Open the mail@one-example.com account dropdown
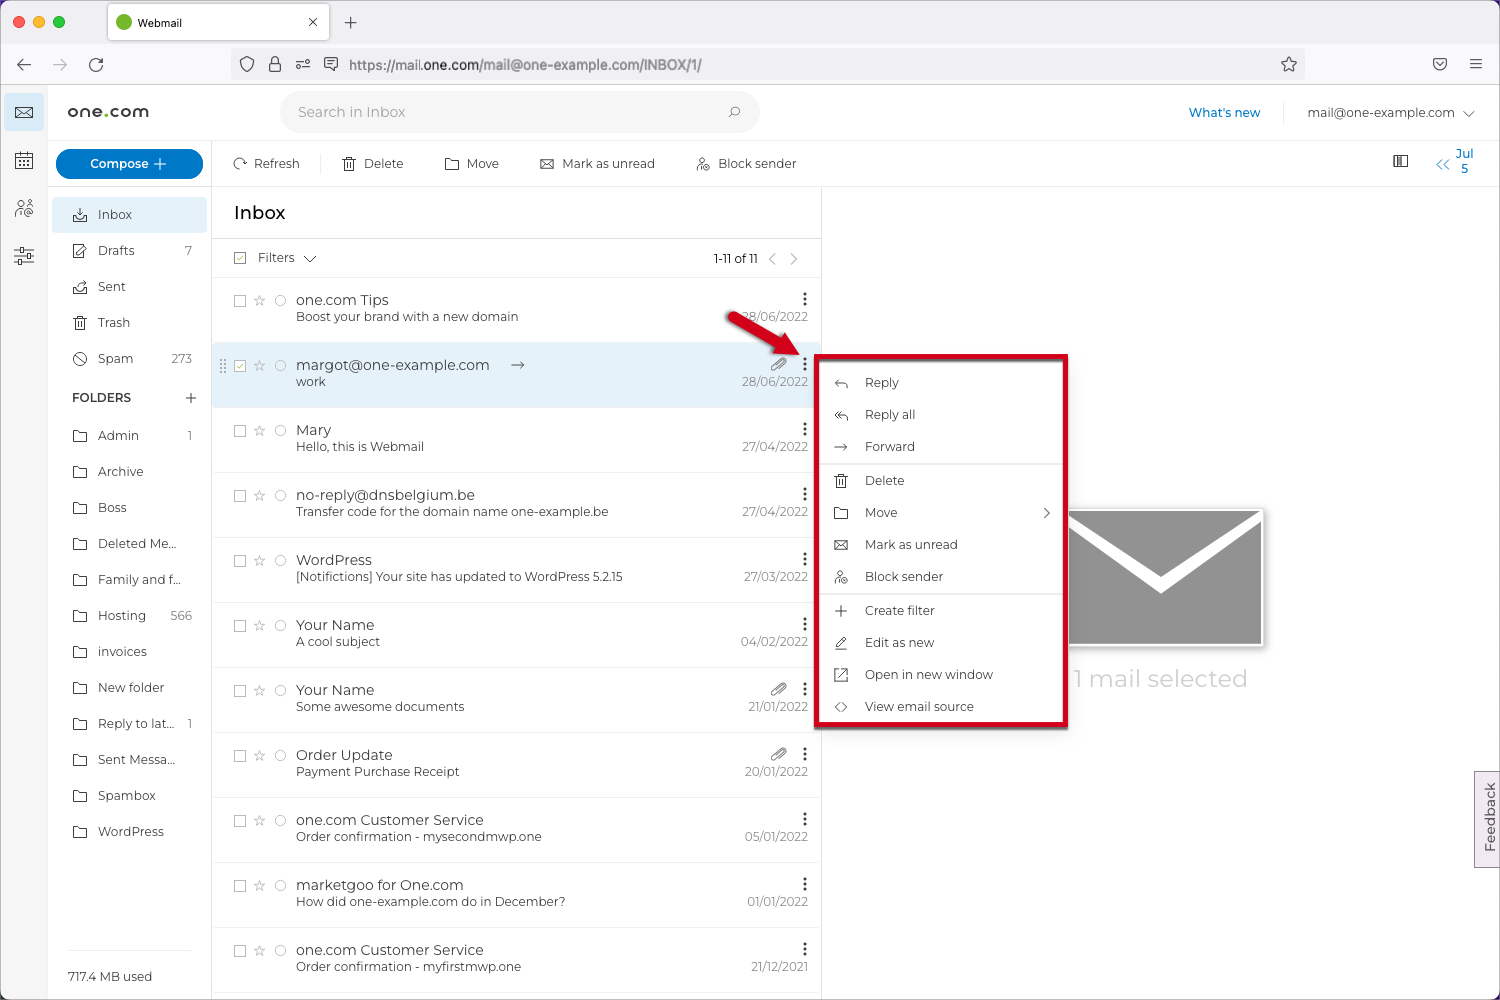 click(x=1390, y=112)
